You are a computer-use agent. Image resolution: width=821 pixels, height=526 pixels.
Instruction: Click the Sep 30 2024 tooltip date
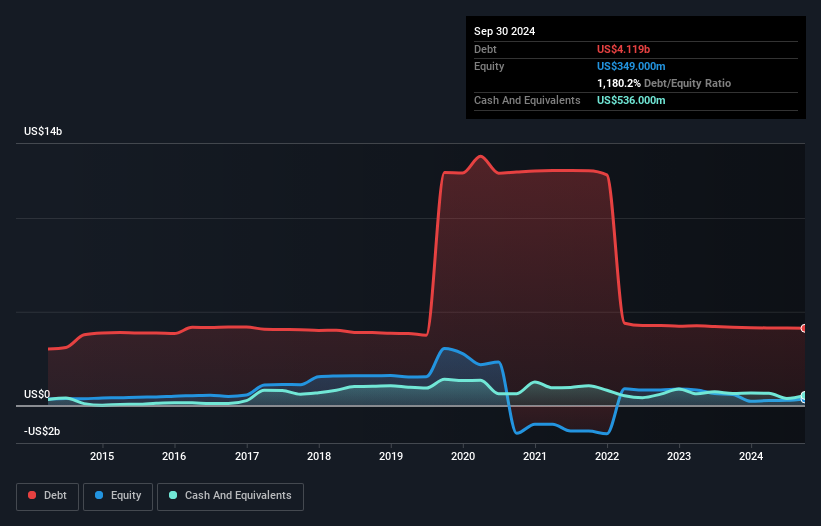point(504,31)
